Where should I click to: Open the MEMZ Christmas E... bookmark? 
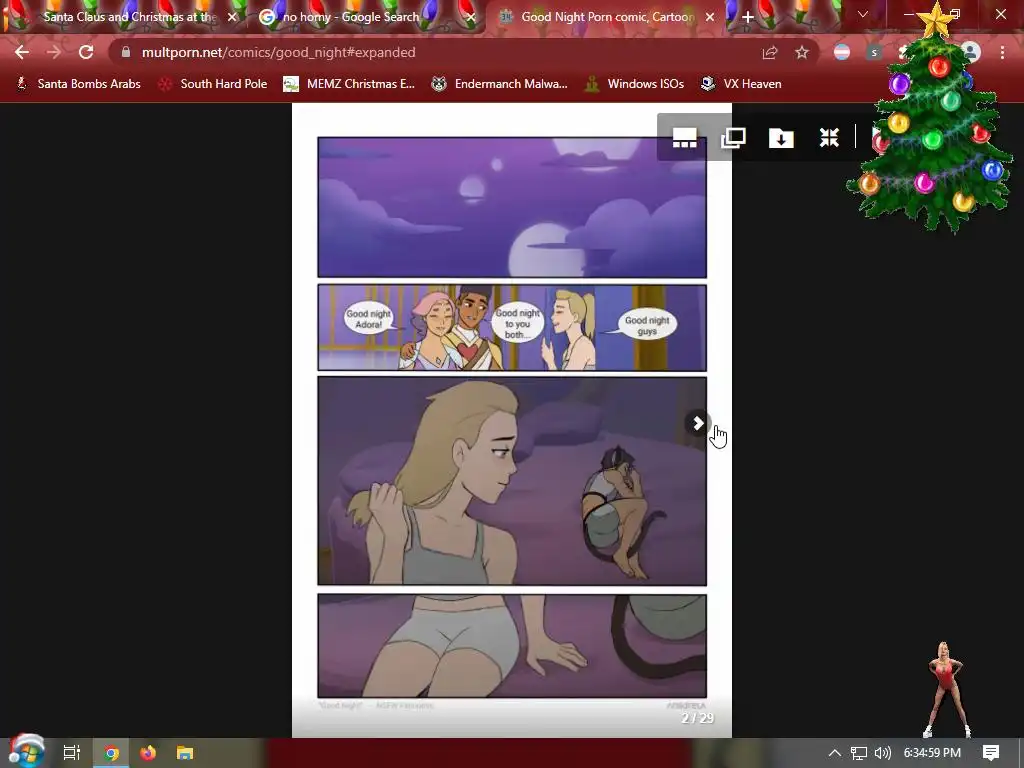(x=349, y=84)
